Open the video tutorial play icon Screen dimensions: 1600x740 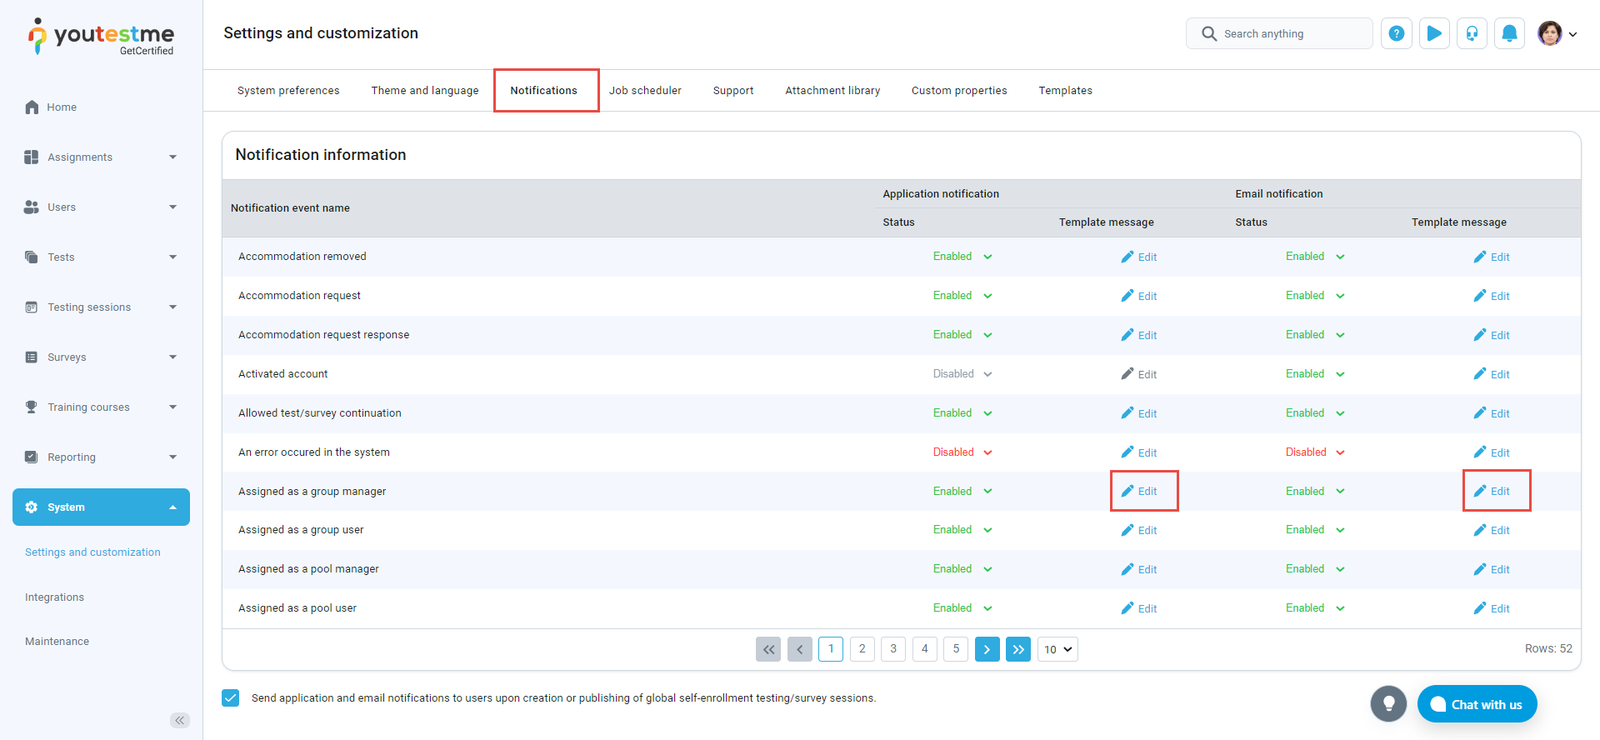pos(1434,34)
